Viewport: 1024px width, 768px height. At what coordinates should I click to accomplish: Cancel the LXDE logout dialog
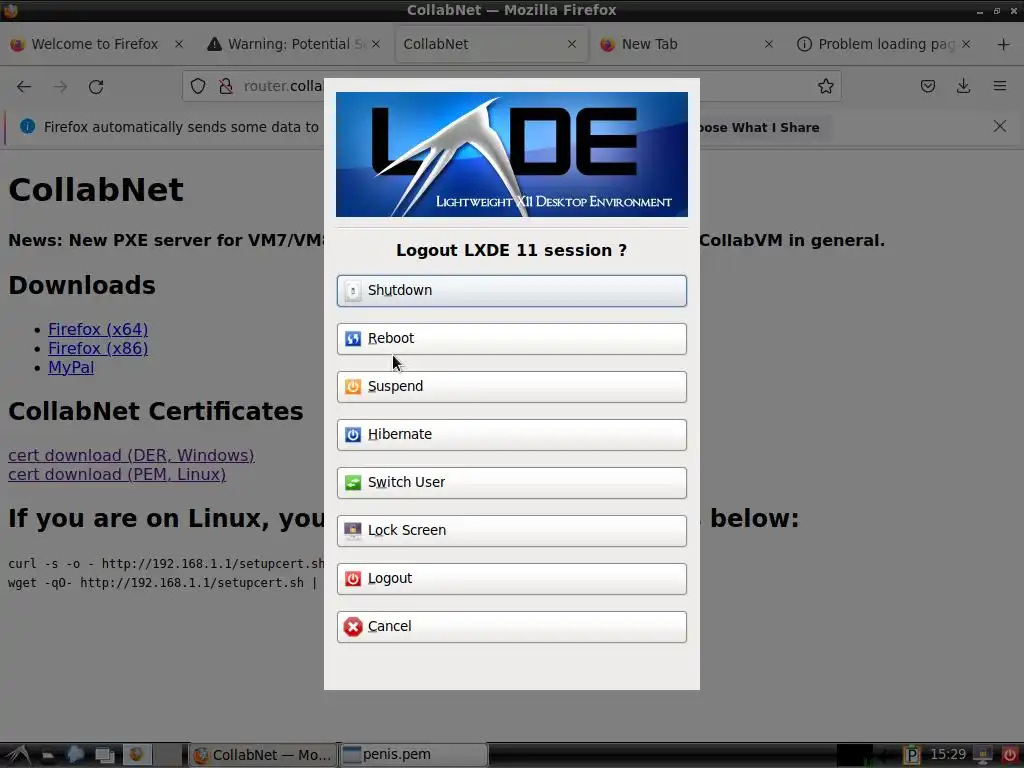pos(511,626)
